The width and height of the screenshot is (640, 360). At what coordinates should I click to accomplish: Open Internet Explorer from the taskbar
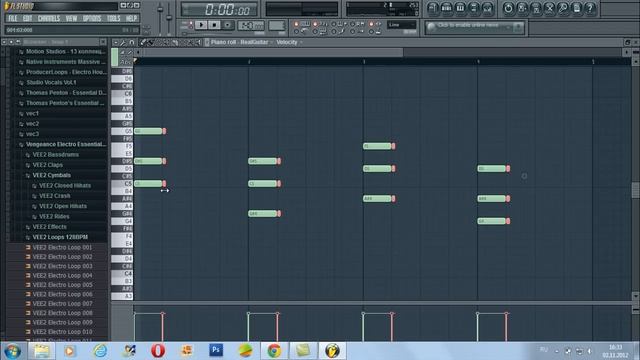click(x=100, y=350)
